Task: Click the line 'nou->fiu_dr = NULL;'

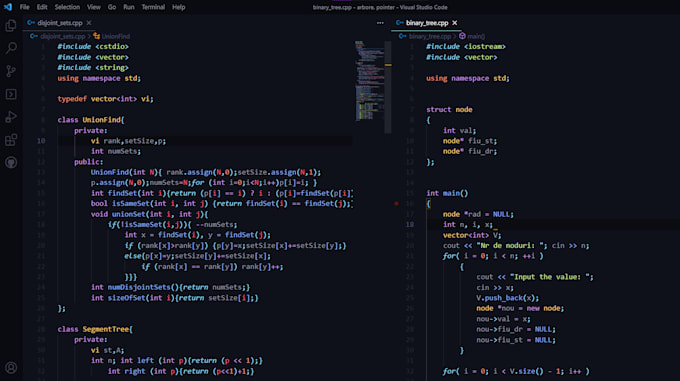Action: pos(516,329)
